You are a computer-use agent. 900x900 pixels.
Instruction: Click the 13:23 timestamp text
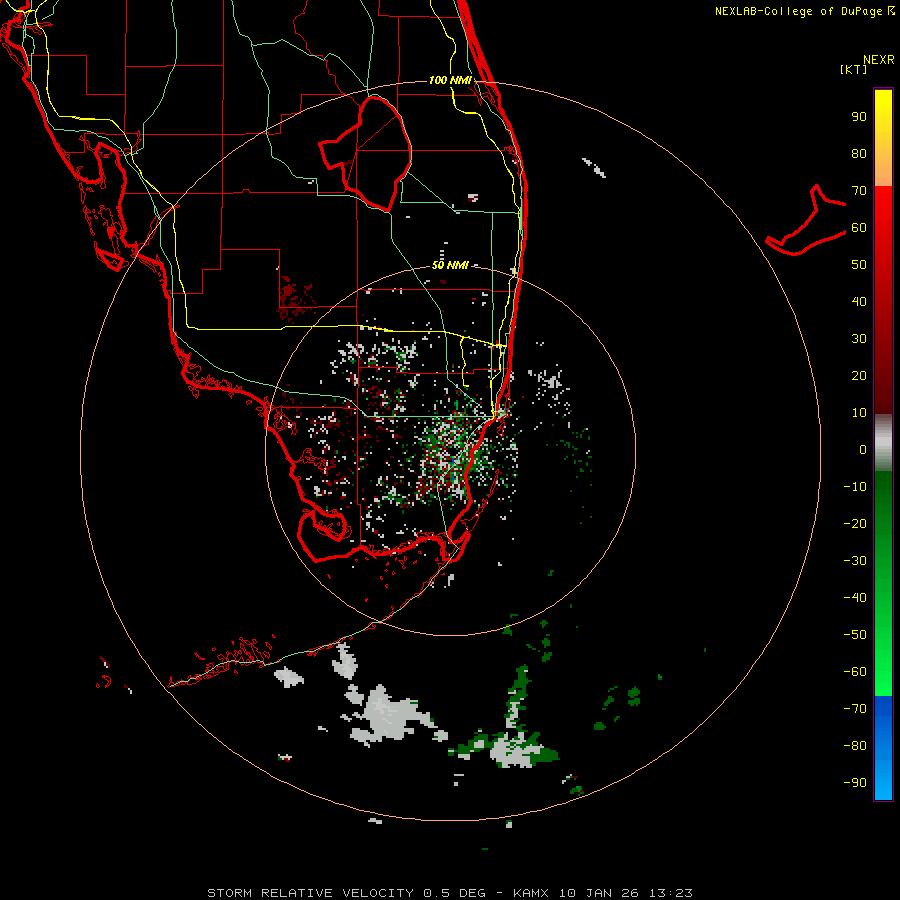tap(670, 893)
